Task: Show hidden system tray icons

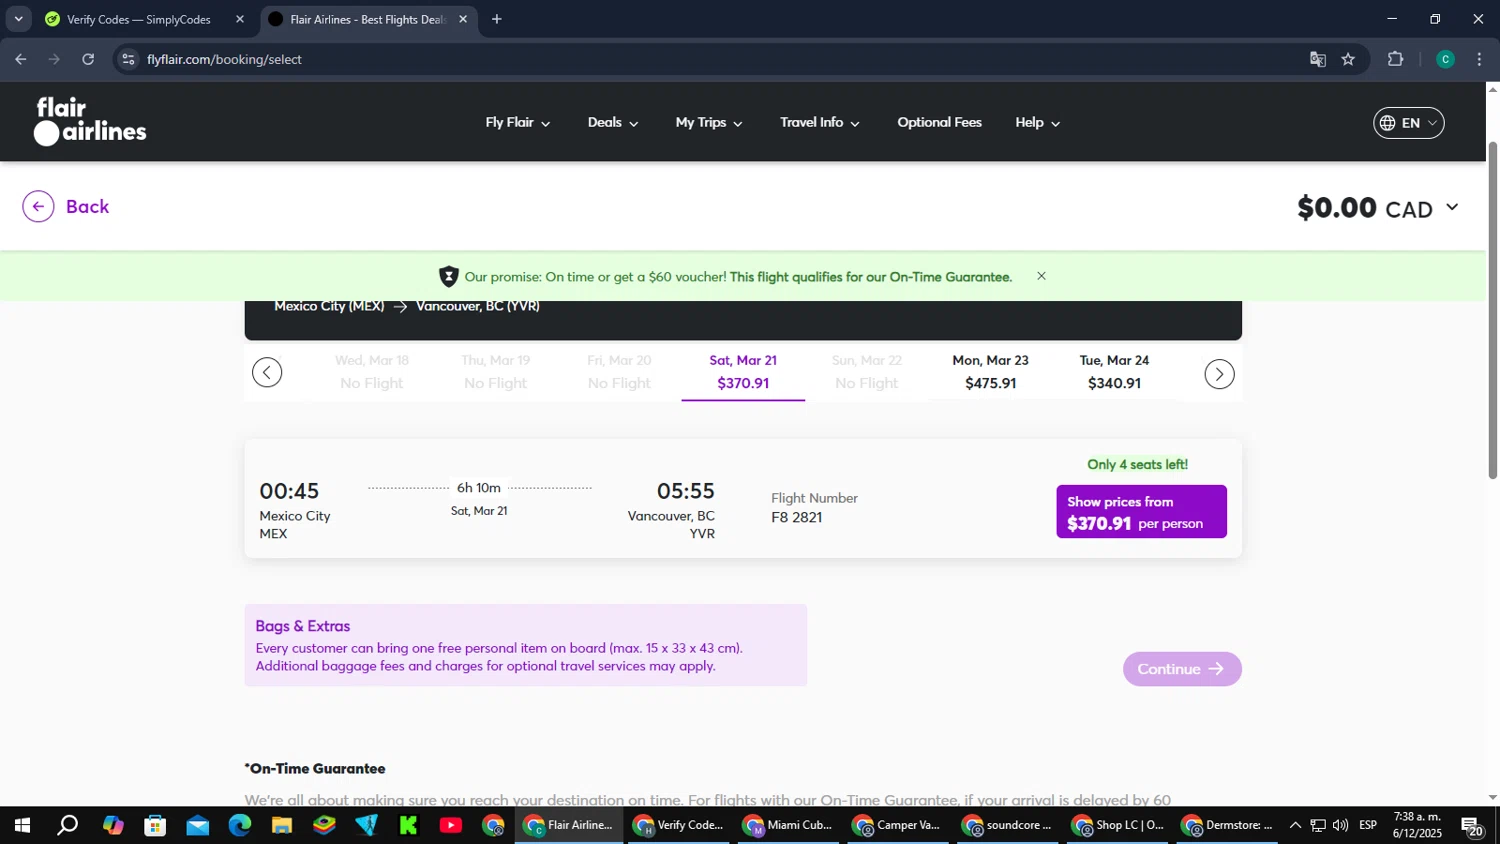Action: pos(1295,826)
